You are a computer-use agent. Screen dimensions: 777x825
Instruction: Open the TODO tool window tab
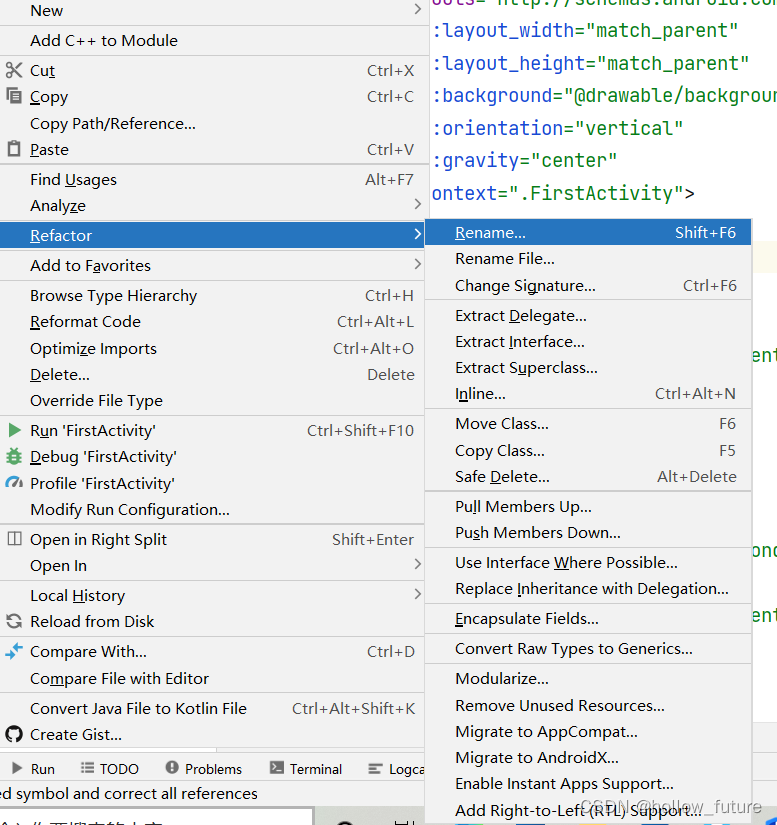point(109,769)
